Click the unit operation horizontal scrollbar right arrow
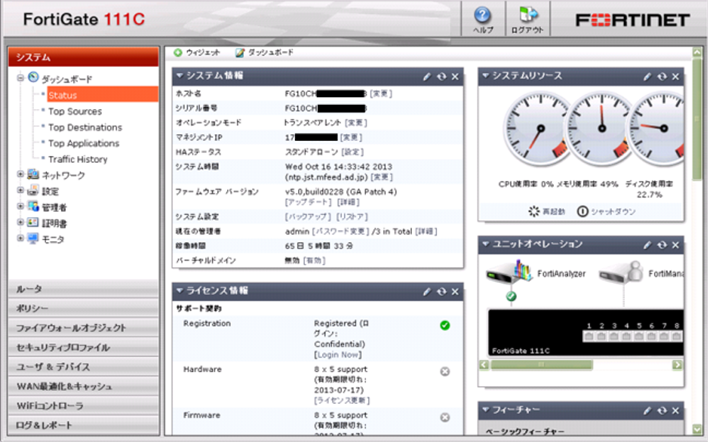Viewport: 708px width, 442px height. [x=677, y=365]
